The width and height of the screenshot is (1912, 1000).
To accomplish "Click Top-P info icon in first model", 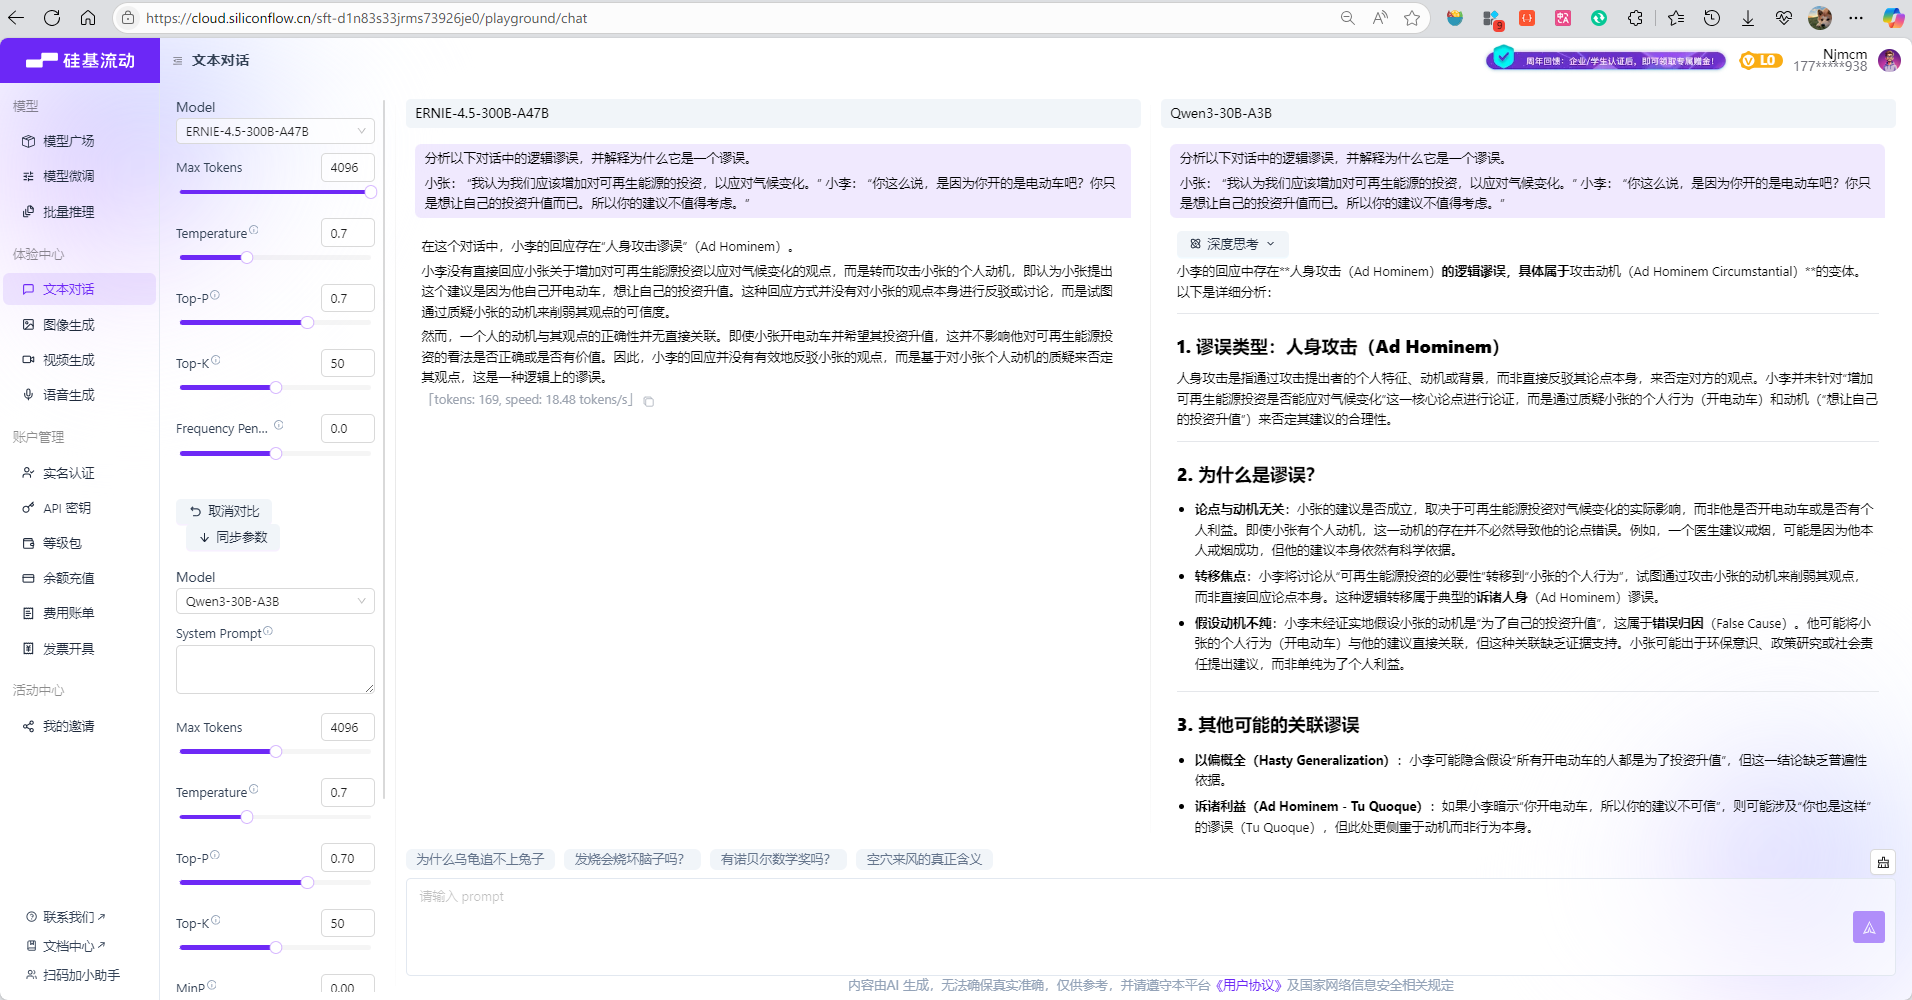I will click(x=215, y=295).
